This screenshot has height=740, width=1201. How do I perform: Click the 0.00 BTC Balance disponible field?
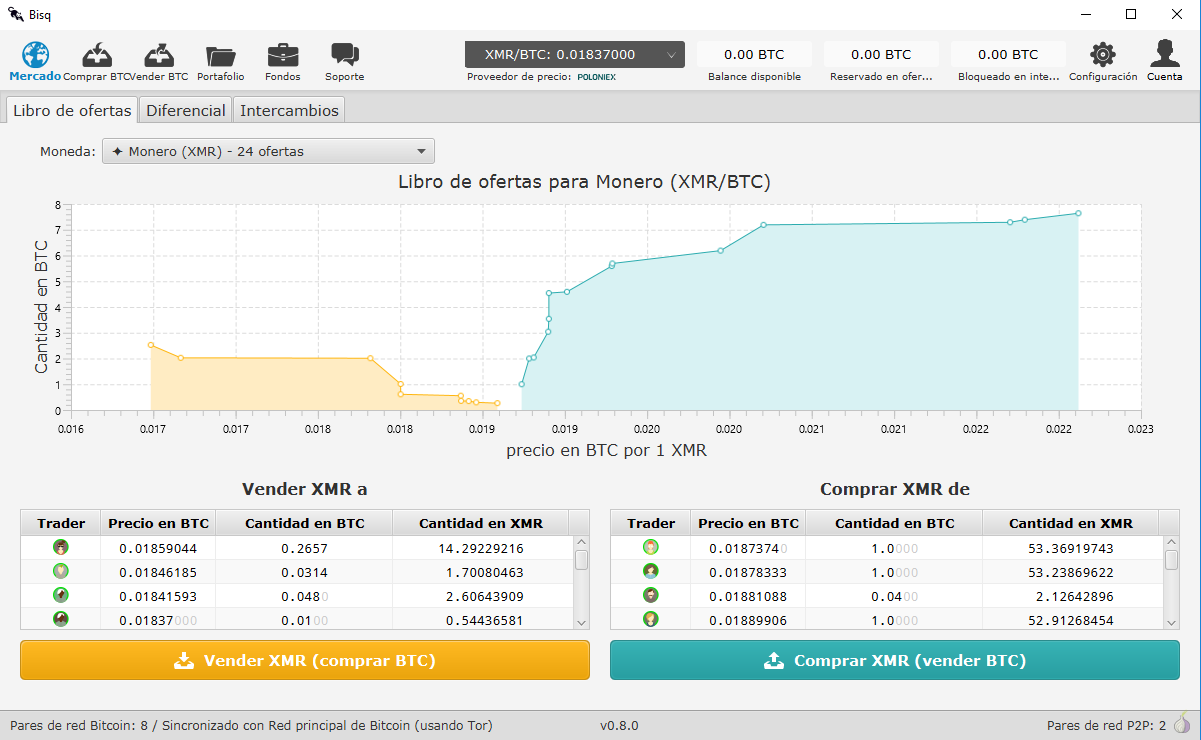click(x=754, y=54)
